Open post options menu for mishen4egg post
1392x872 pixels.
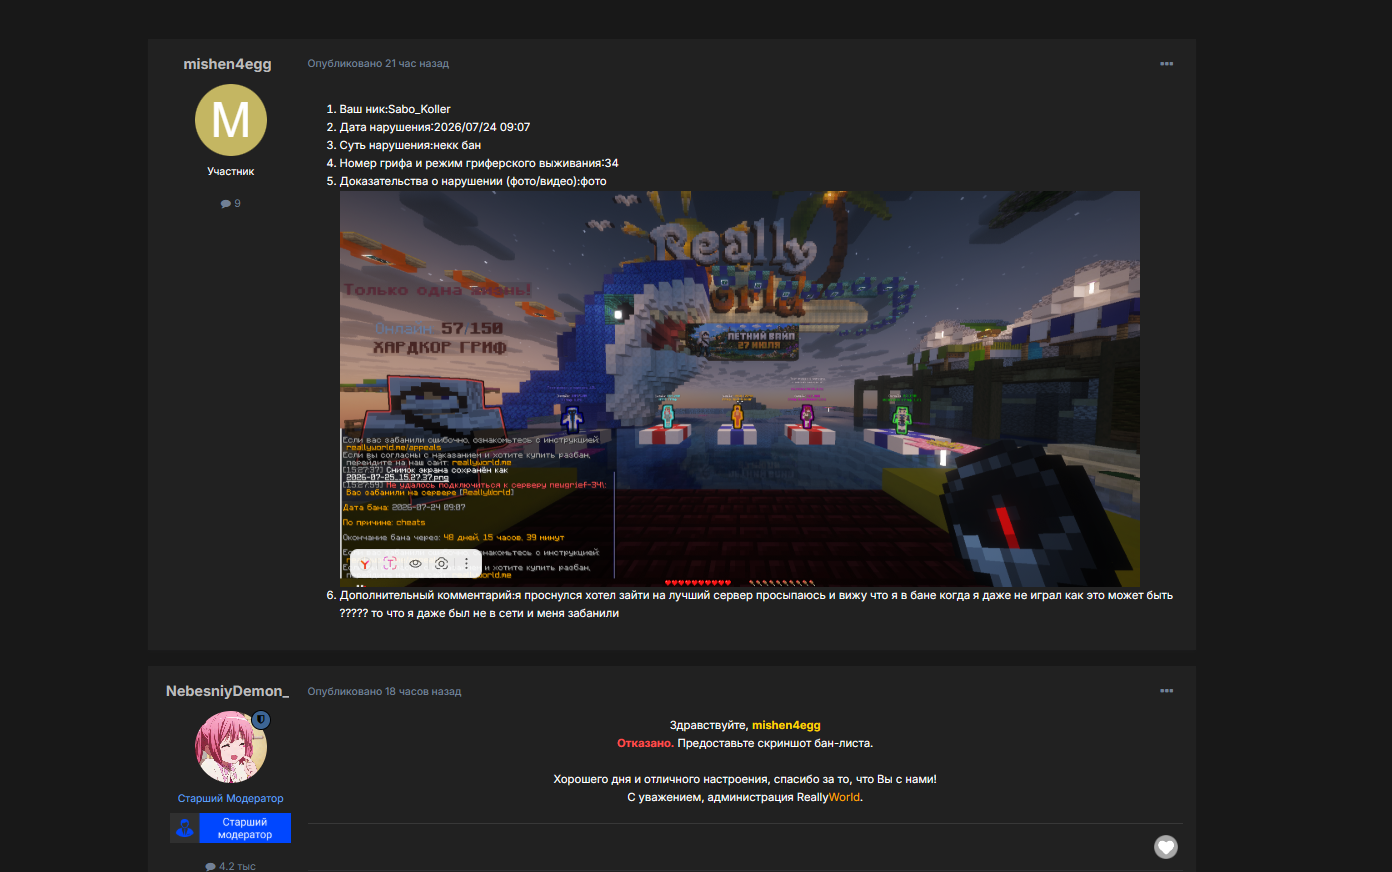(1166, 64)
